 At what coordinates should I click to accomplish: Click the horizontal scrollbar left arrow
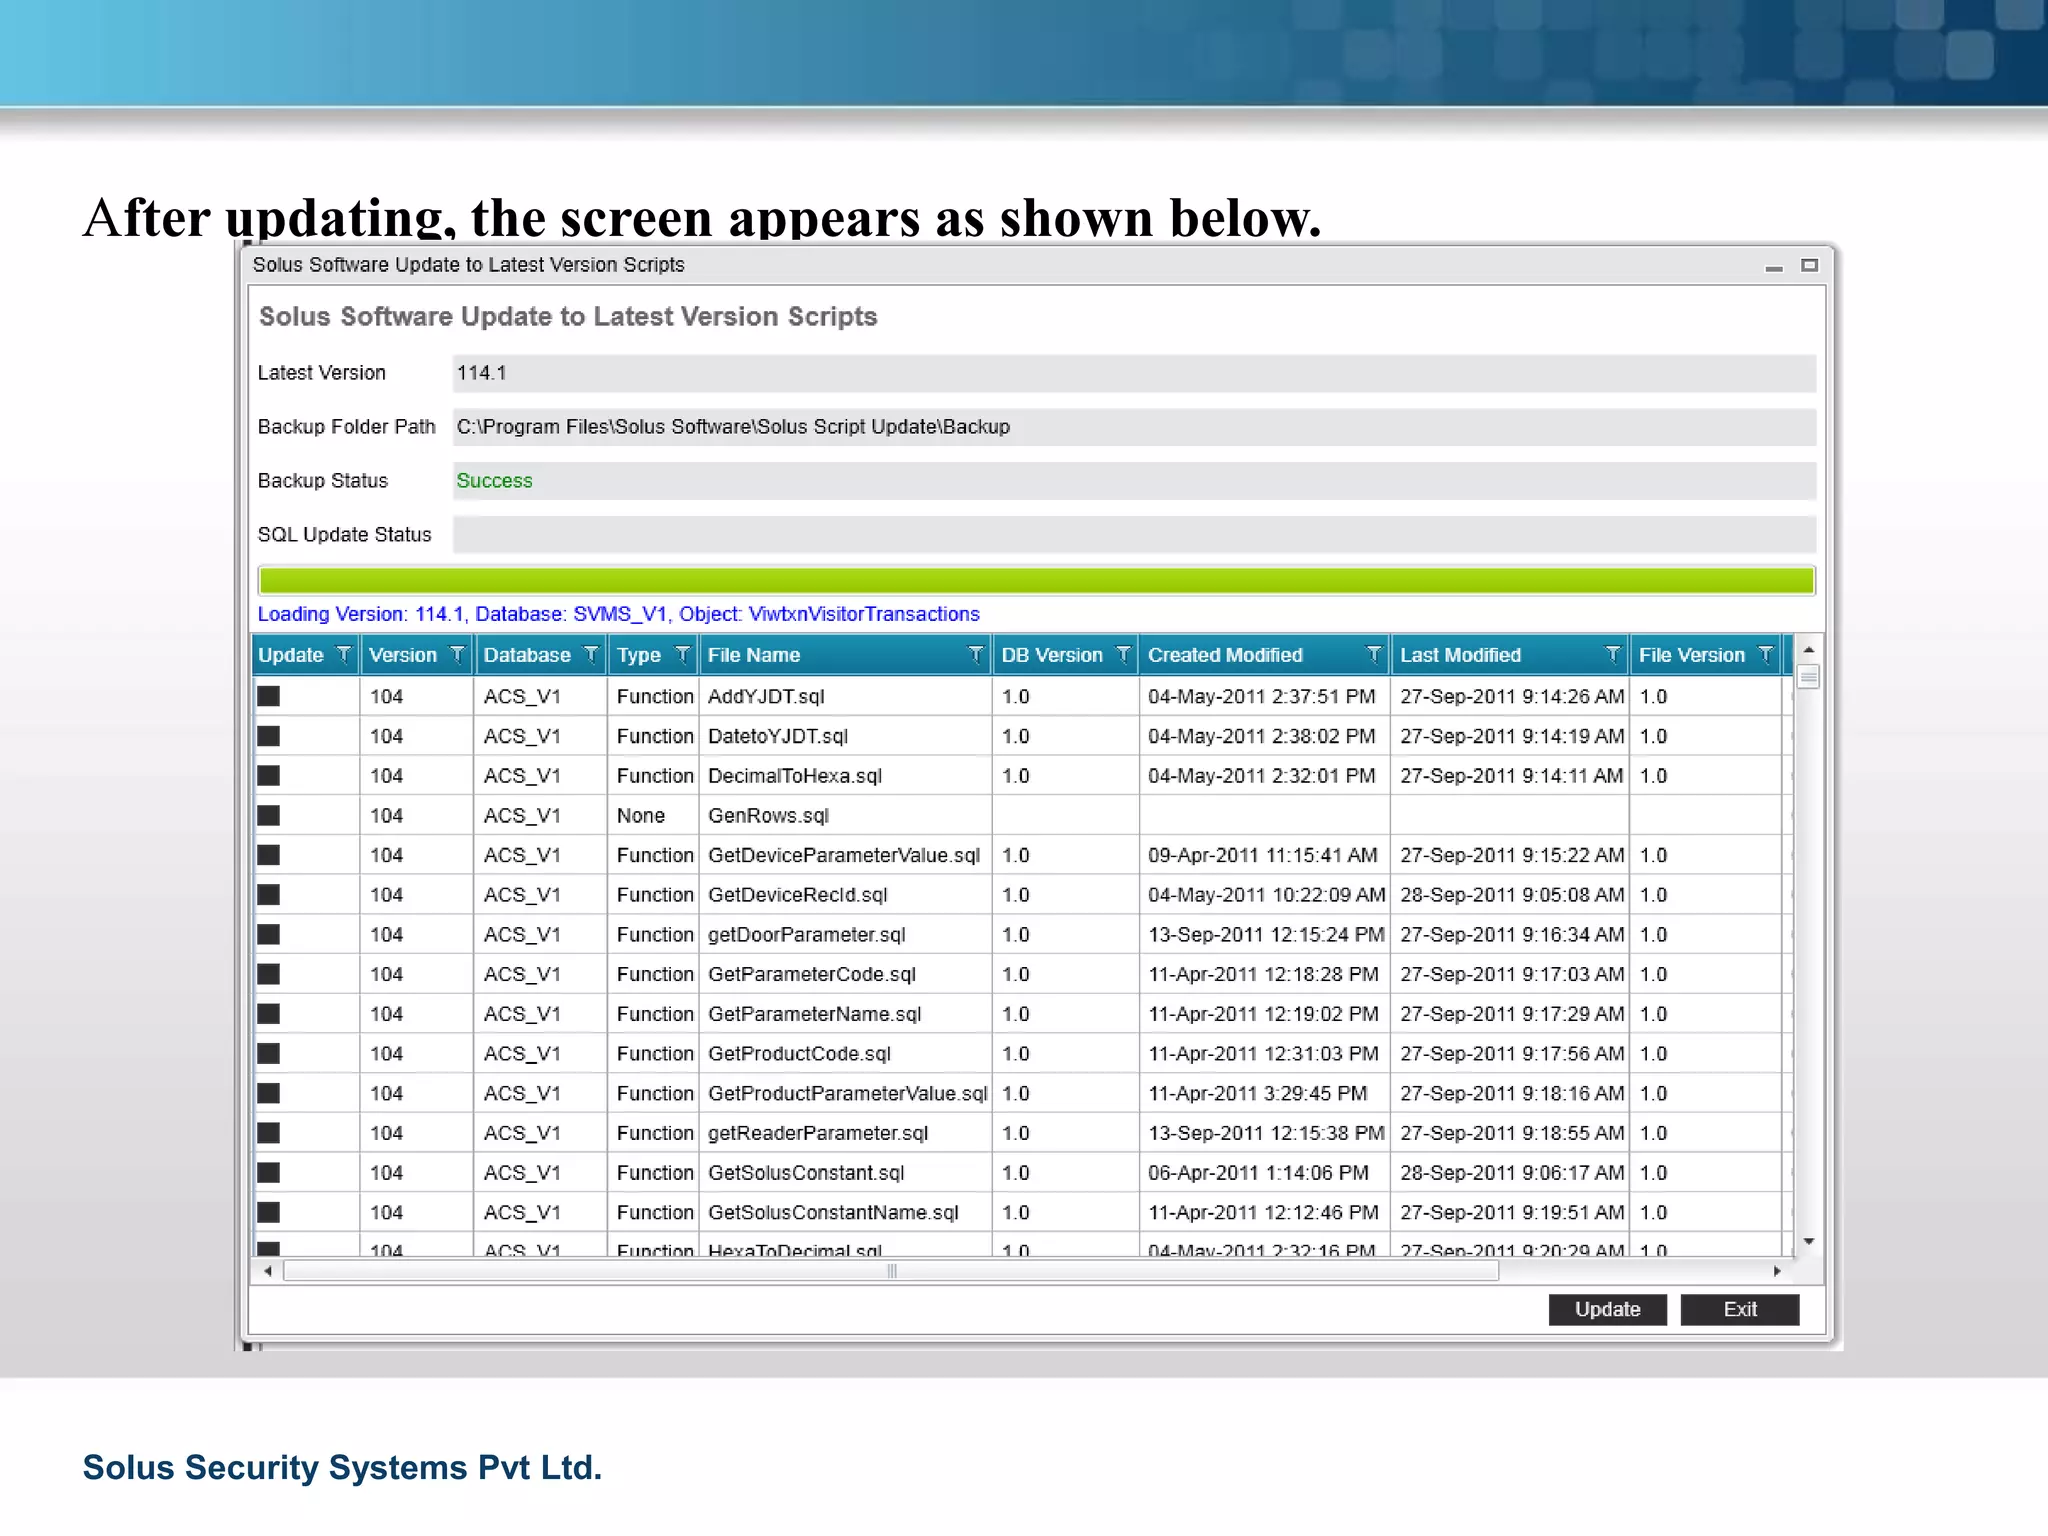pyautogui.click(x=268, y=1271)
